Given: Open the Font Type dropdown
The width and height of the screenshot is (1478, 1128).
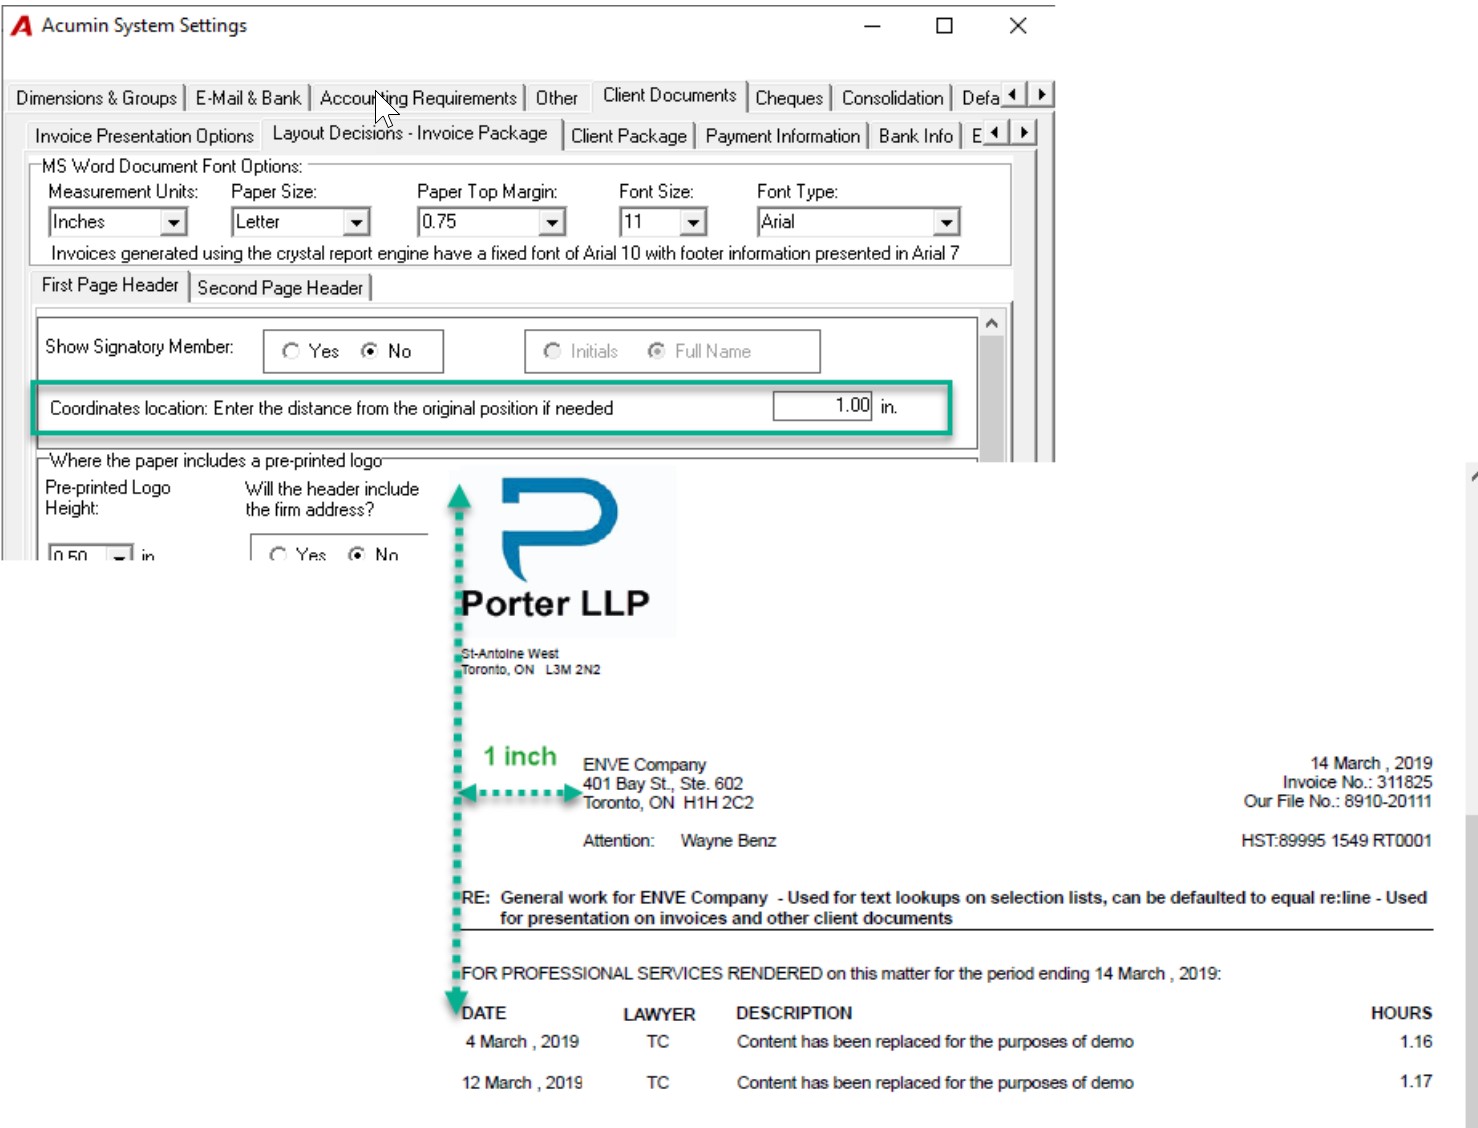Looking at the screenshot, I should click(x=946, y=222).
